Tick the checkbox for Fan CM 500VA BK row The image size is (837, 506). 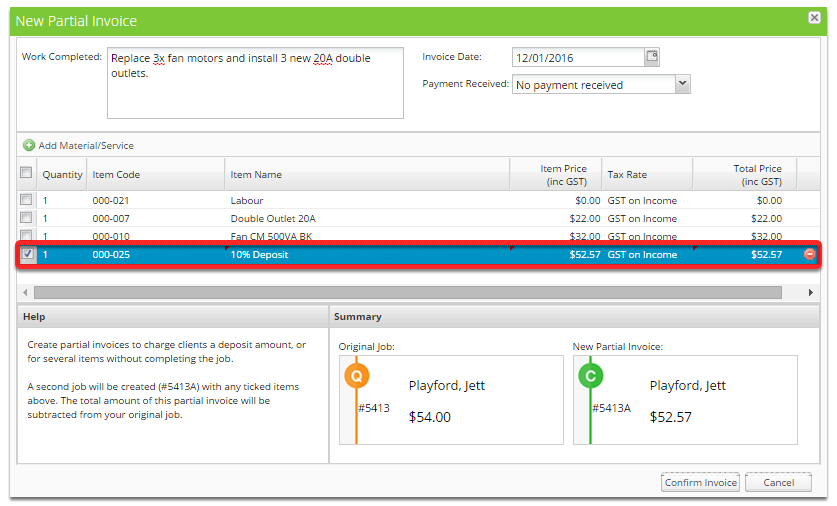point(26,235)
